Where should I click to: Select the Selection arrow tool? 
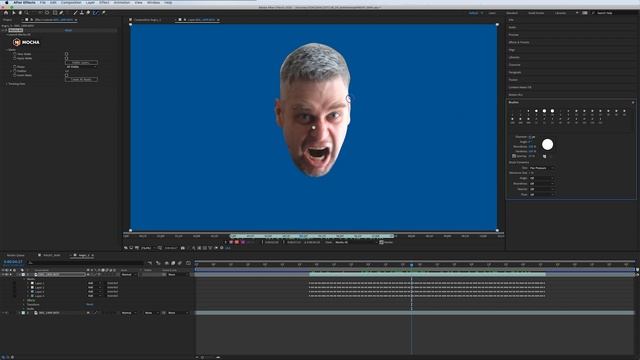[13, 13]
